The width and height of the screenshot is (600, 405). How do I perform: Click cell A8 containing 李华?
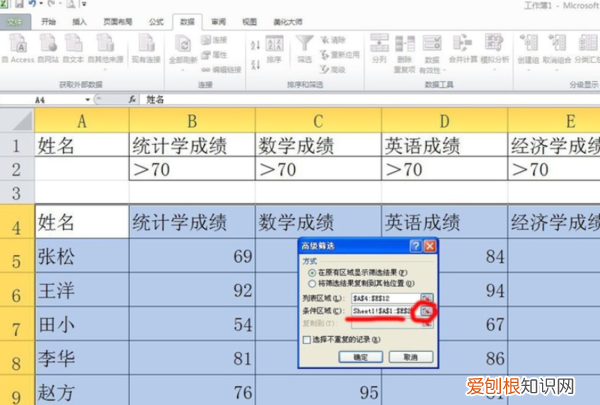point(82,358)
